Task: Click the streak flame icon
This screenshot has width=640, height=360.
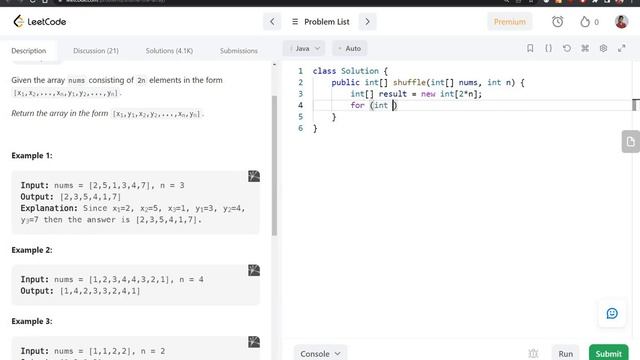Action: pyautogui.click(x=585, y=22)
